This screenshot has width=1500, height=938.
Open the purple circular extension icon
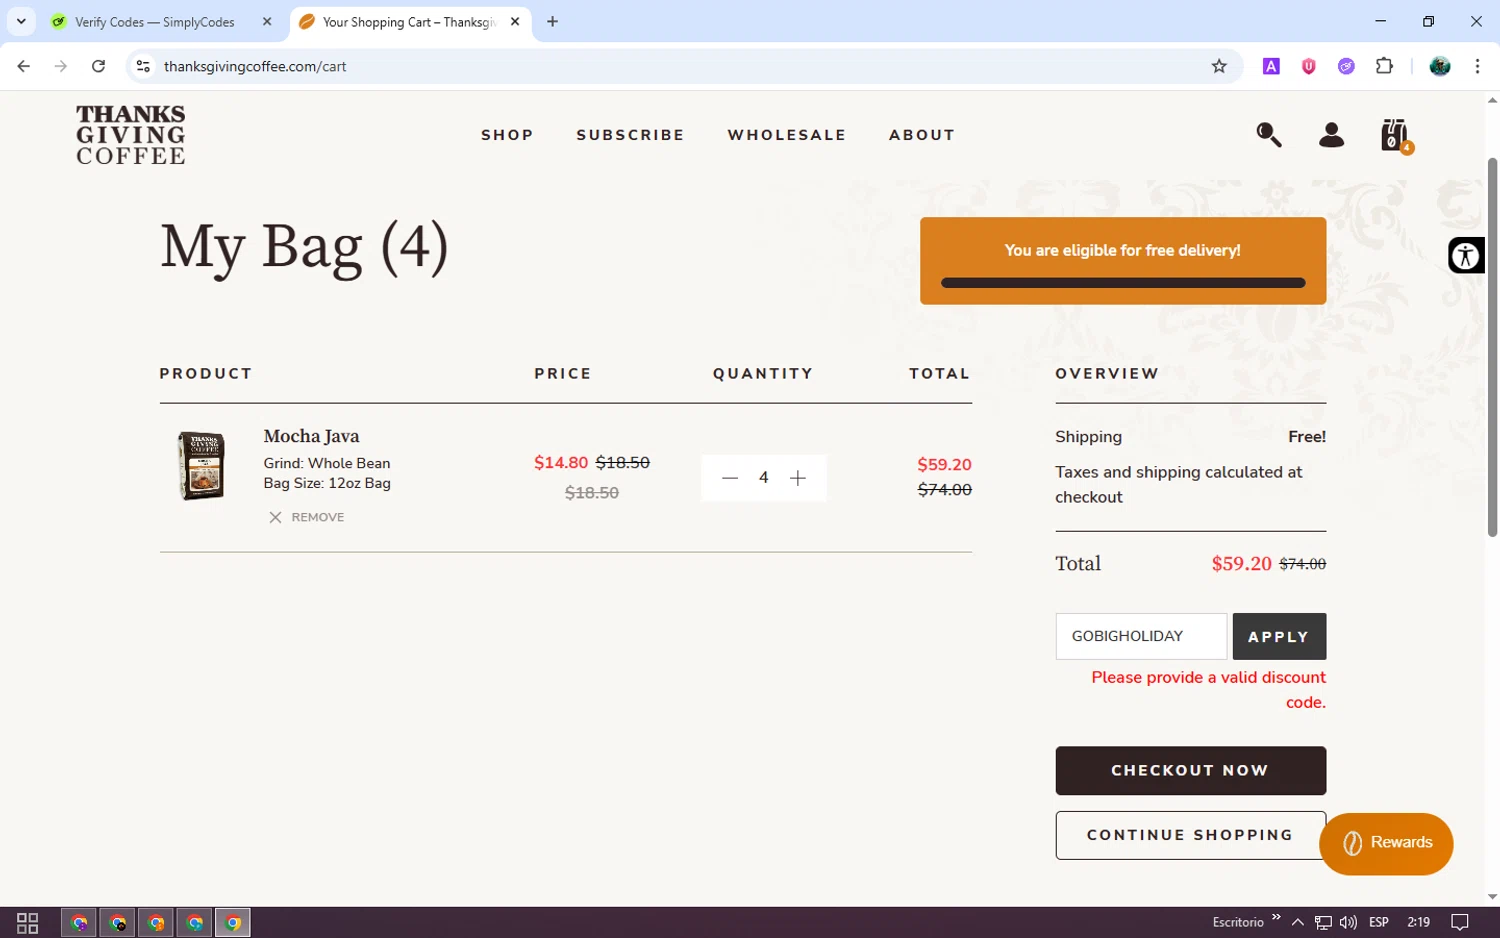click(x=1347, y=66)
